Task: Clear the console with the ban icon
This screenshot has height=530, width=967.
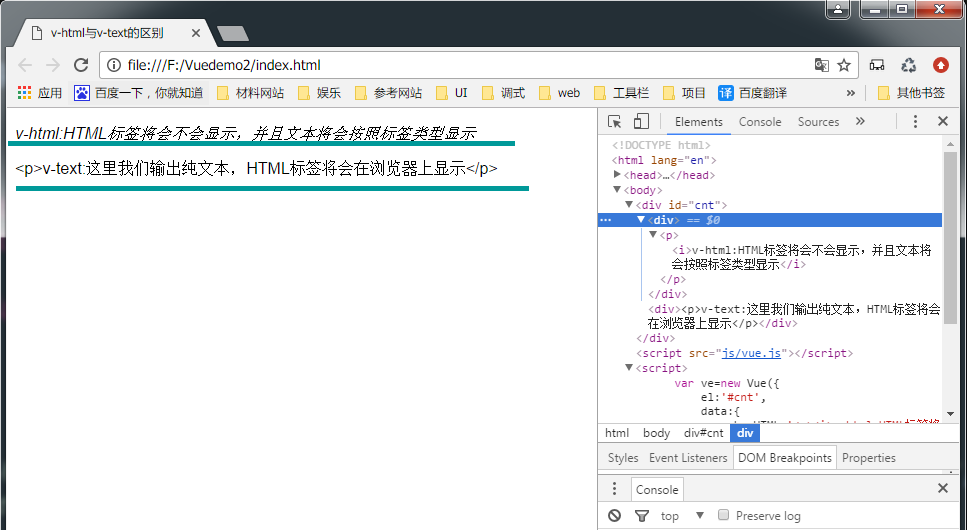Action: coord(614,516)
